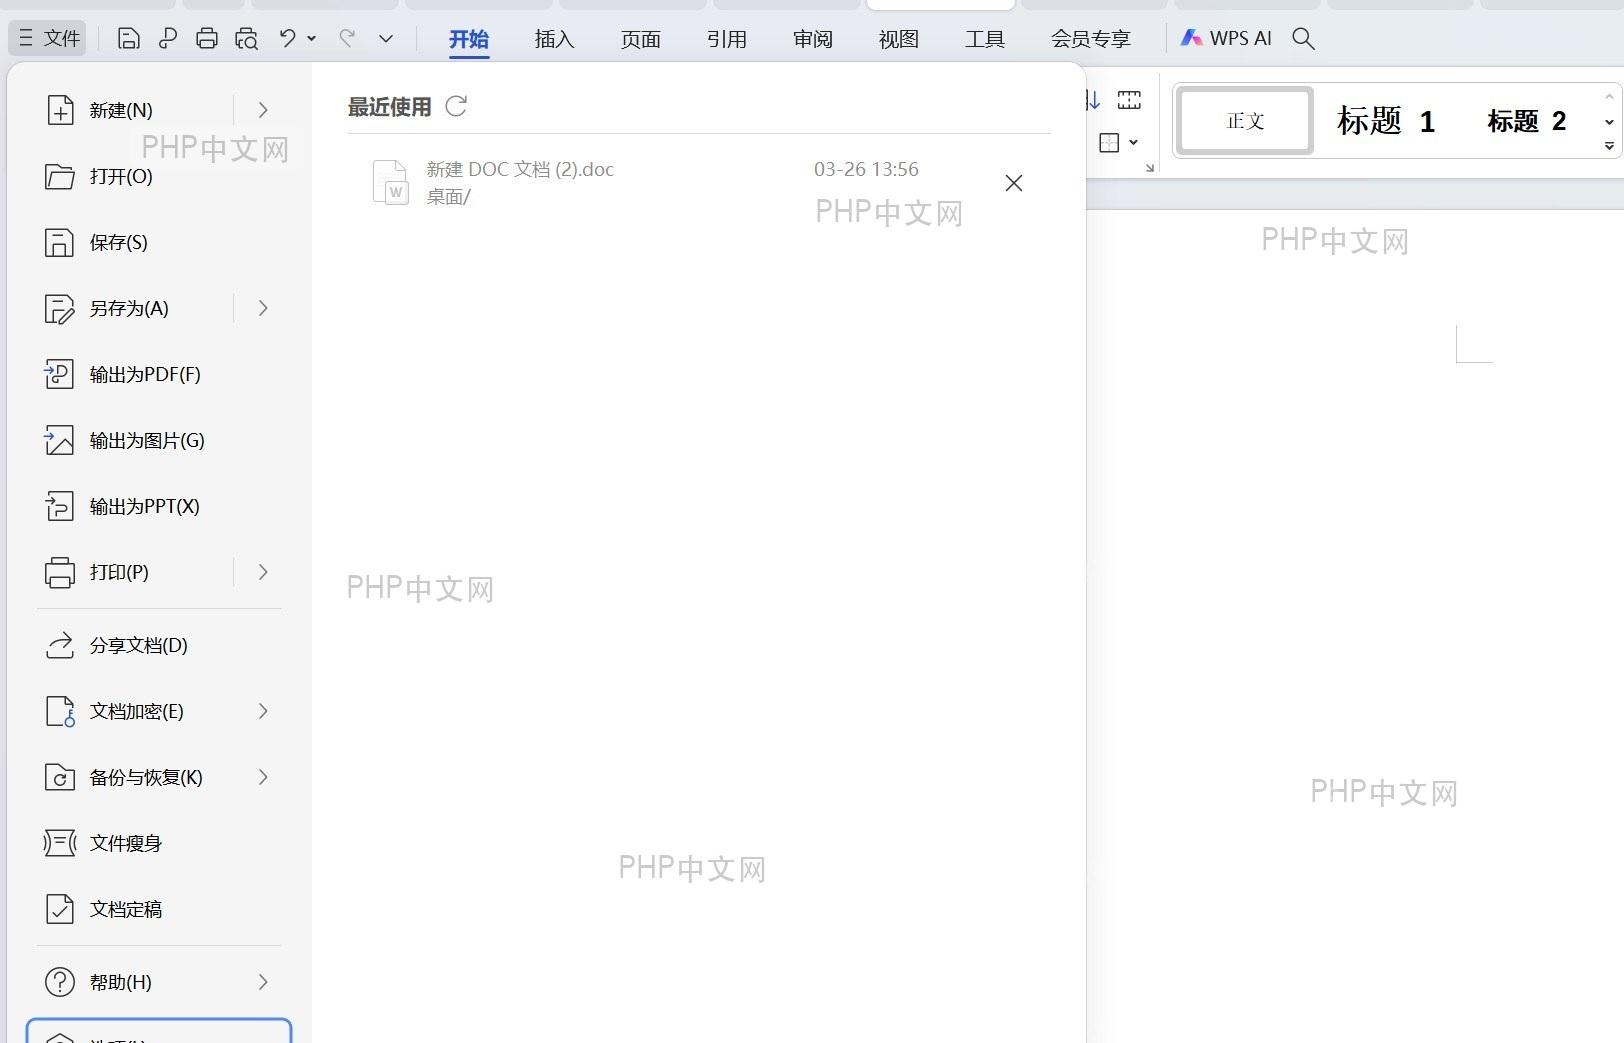Expand the 帮助(H) submenu chevron
The image size is (1624, 1043).
263,982
